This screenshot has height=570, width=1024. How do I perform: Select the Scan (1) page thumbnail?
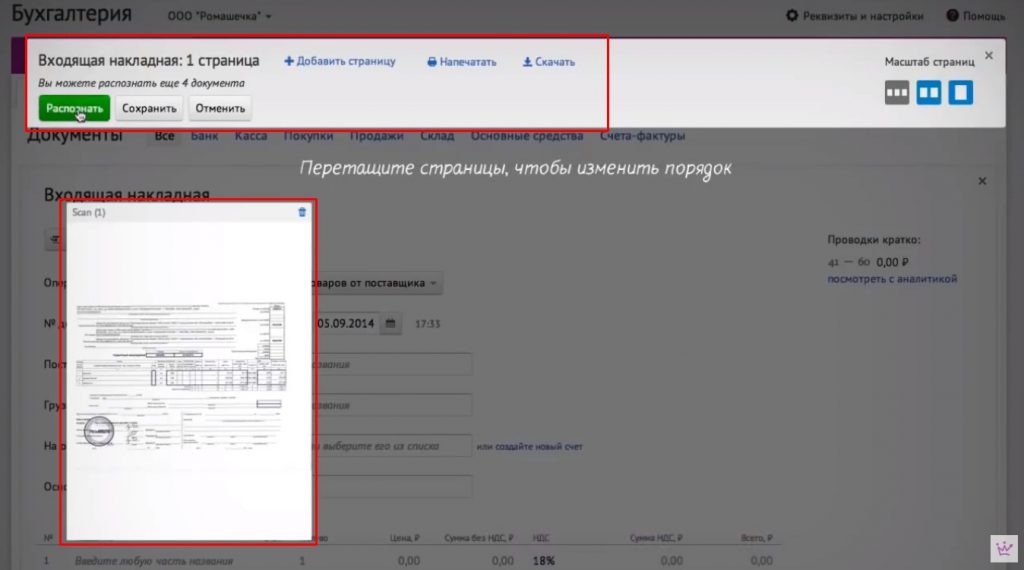[189, 372]
